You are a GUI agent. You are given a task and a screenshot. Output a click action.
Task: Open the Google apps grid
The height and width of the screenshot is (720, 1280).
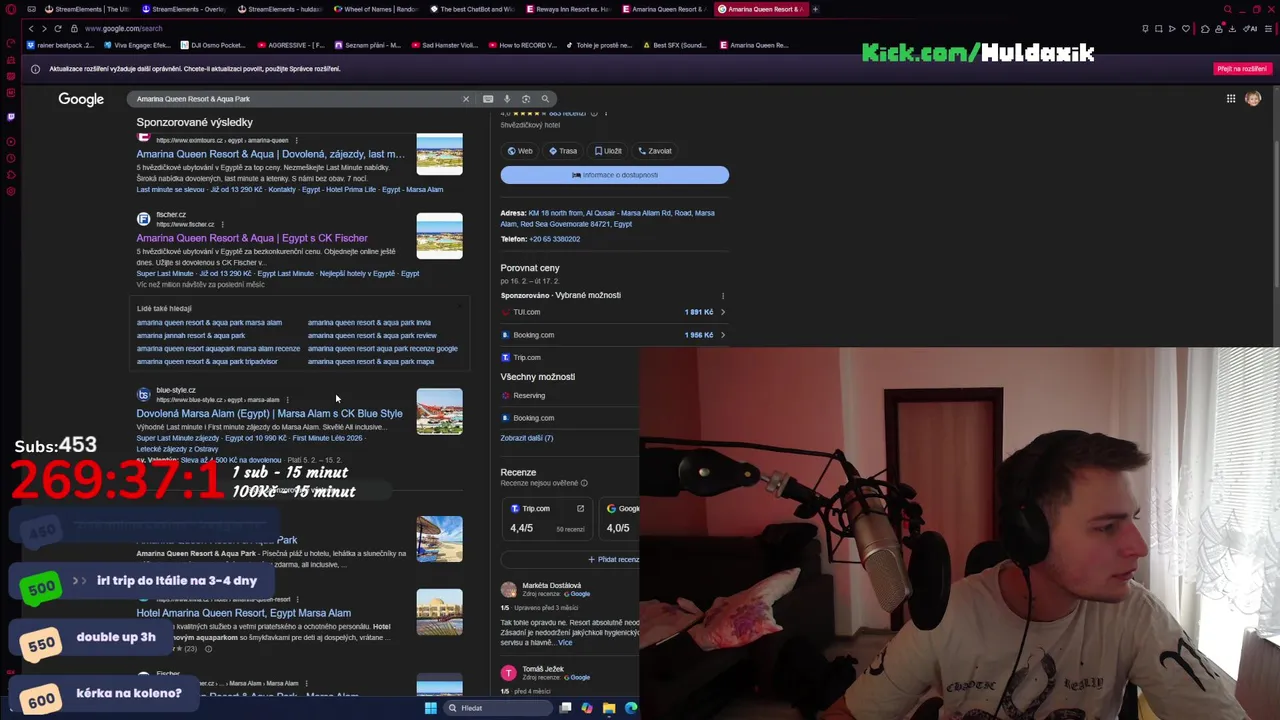(x=1231, y=98)
